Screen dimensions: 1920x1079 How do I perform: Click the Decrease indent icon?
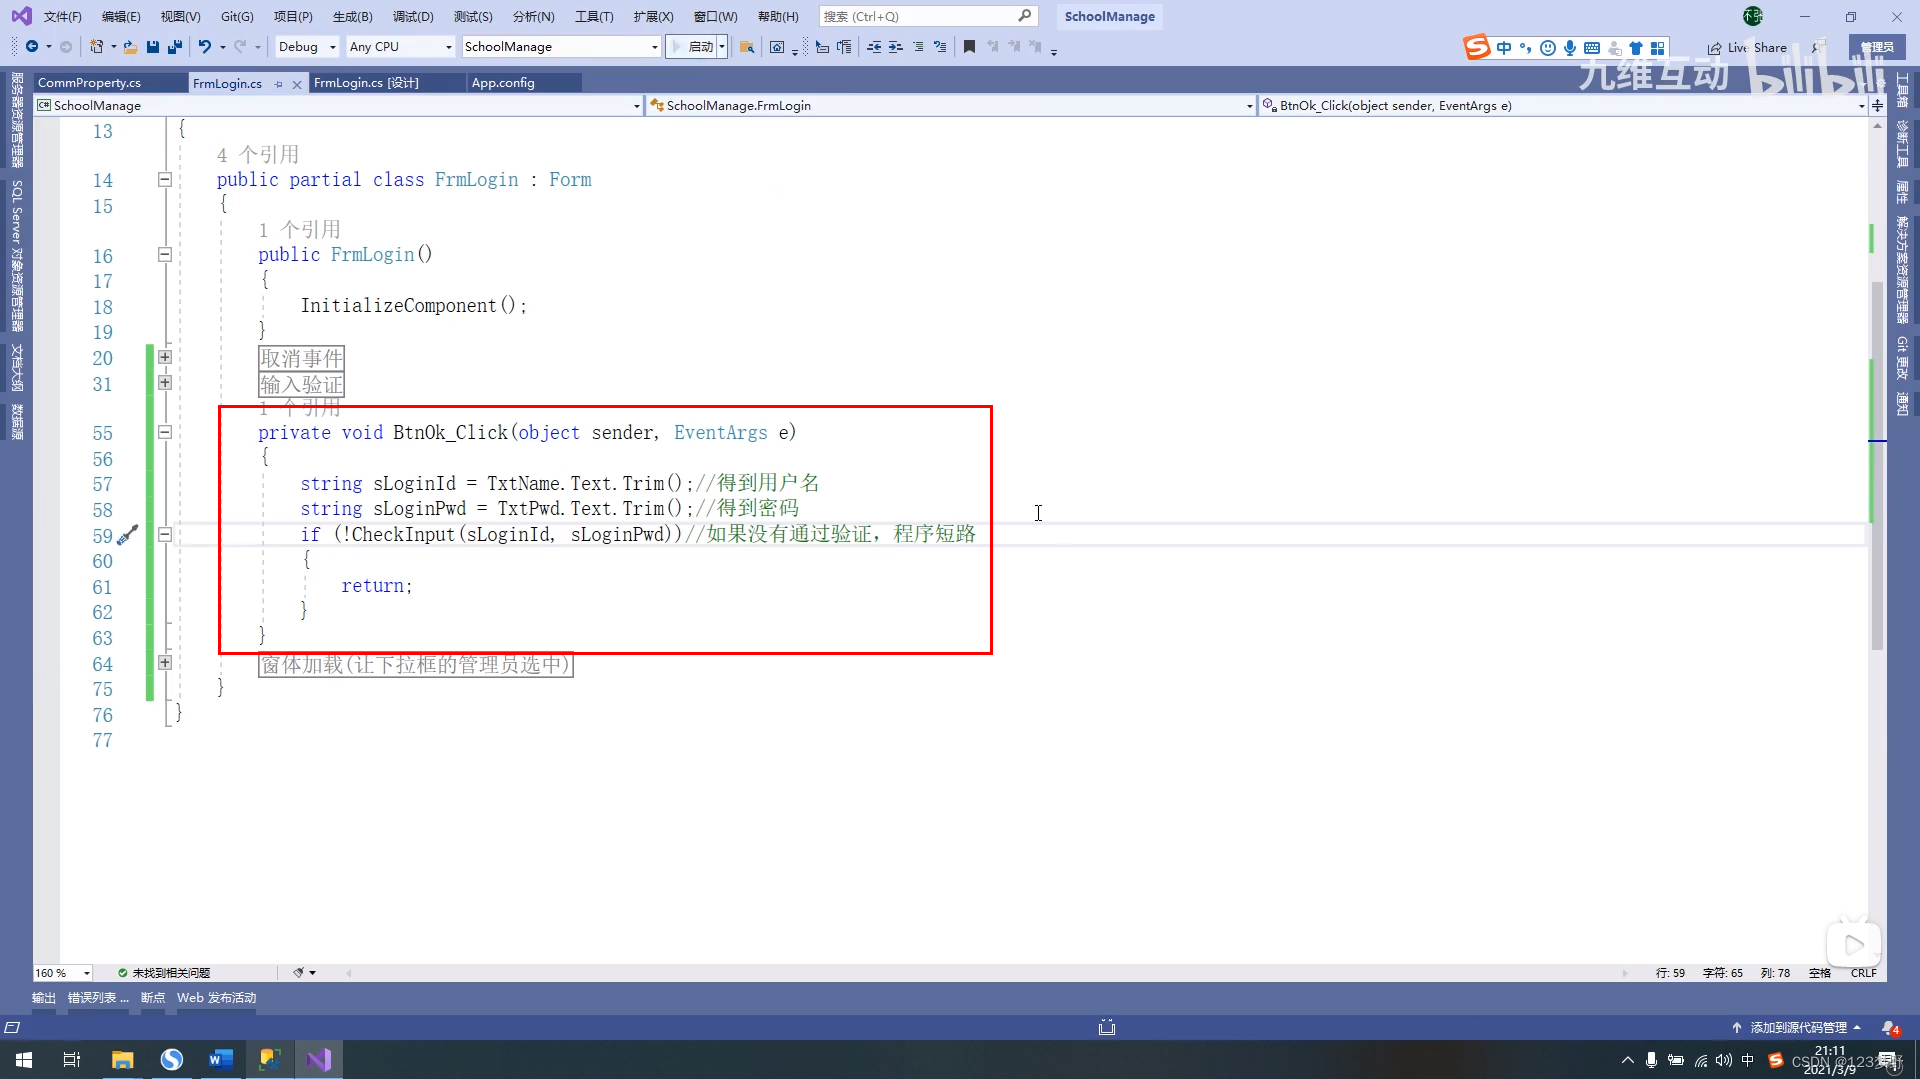point(874,47)
